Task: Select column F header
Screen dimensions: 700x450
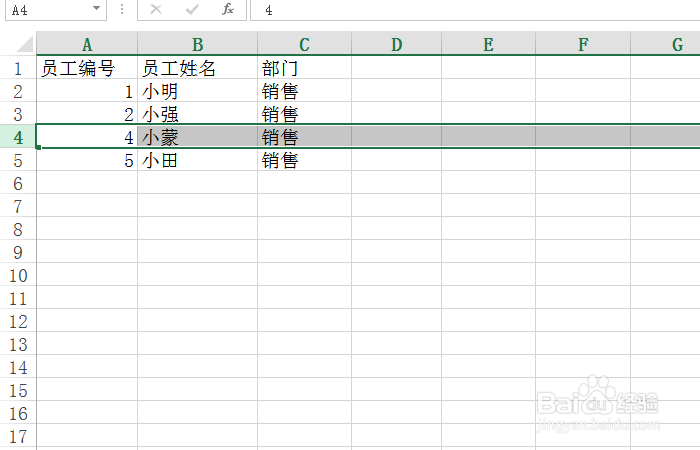Action: pos(583,45)
